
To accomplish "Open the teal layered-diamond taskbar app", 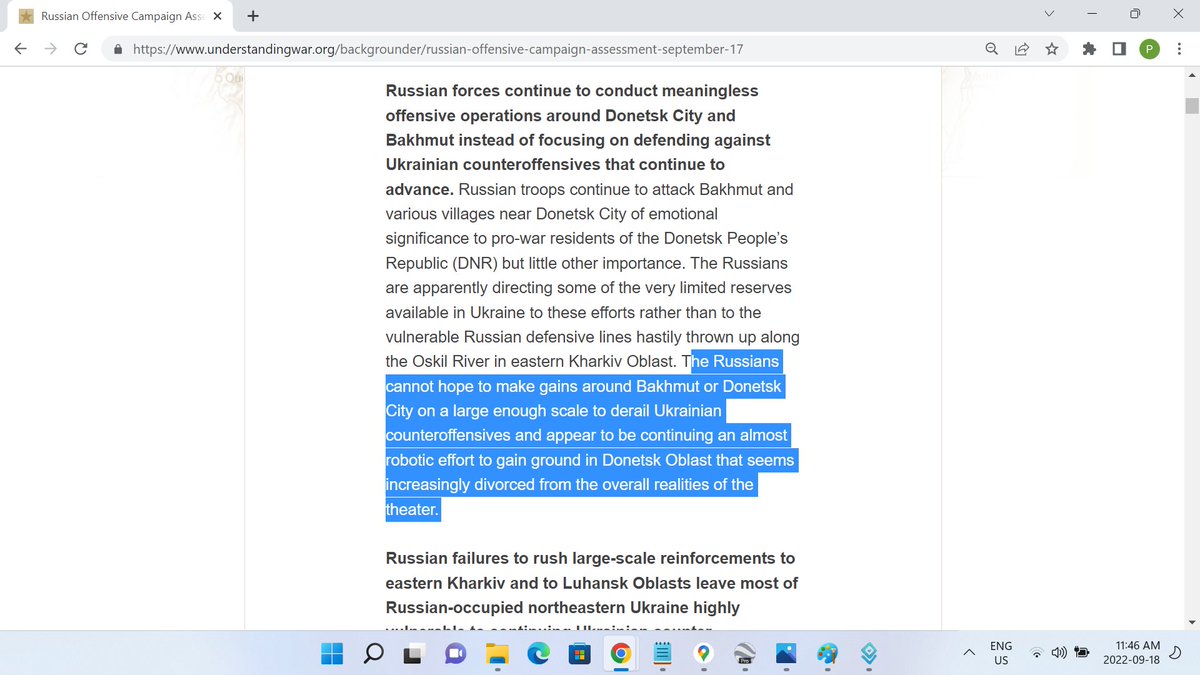I will (x=868, y=654).
